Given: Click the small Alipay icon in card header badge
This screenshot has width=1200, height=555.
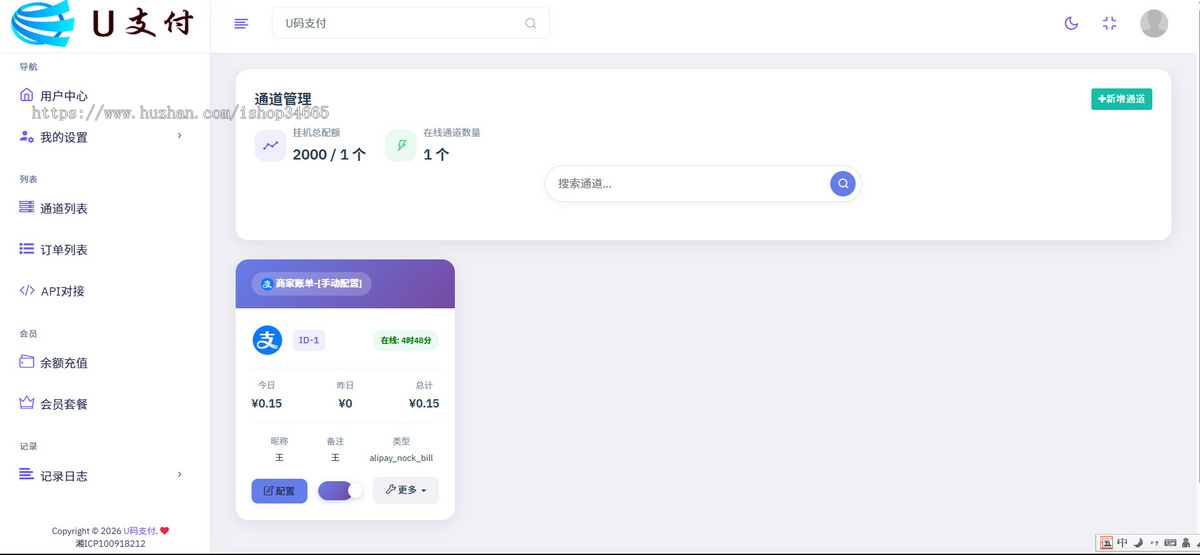Looking at the screenshot, I should point(267,284).
